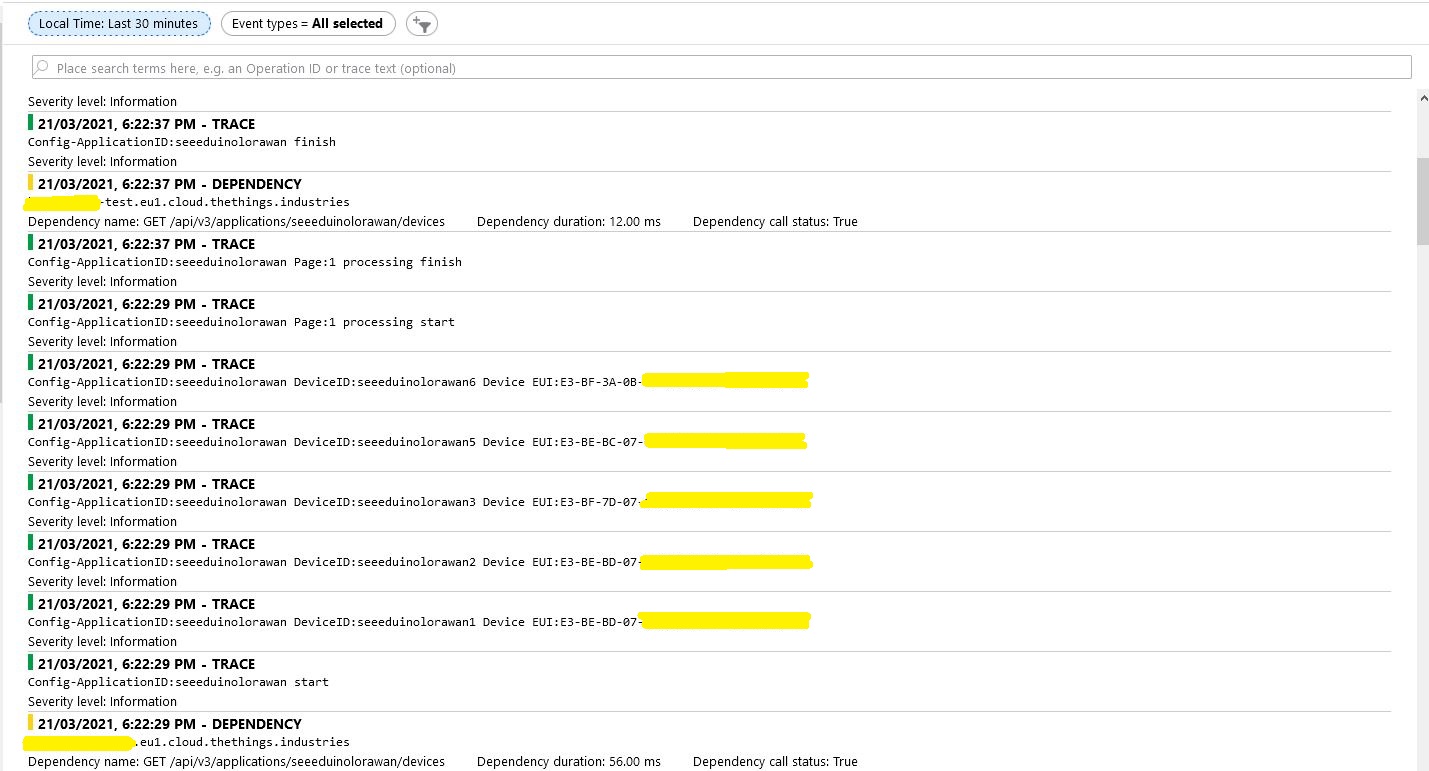Open the Event types = All selected filter
This screenshot has height=771, width=1429.
click(307, 23)
